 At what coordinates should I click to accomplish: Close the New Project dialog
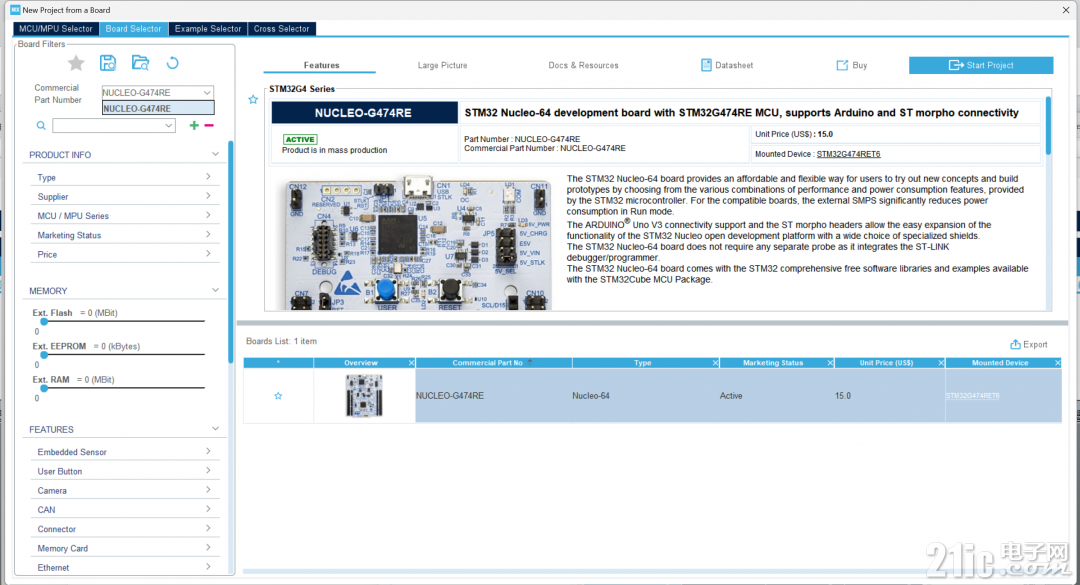point(1066,10)
